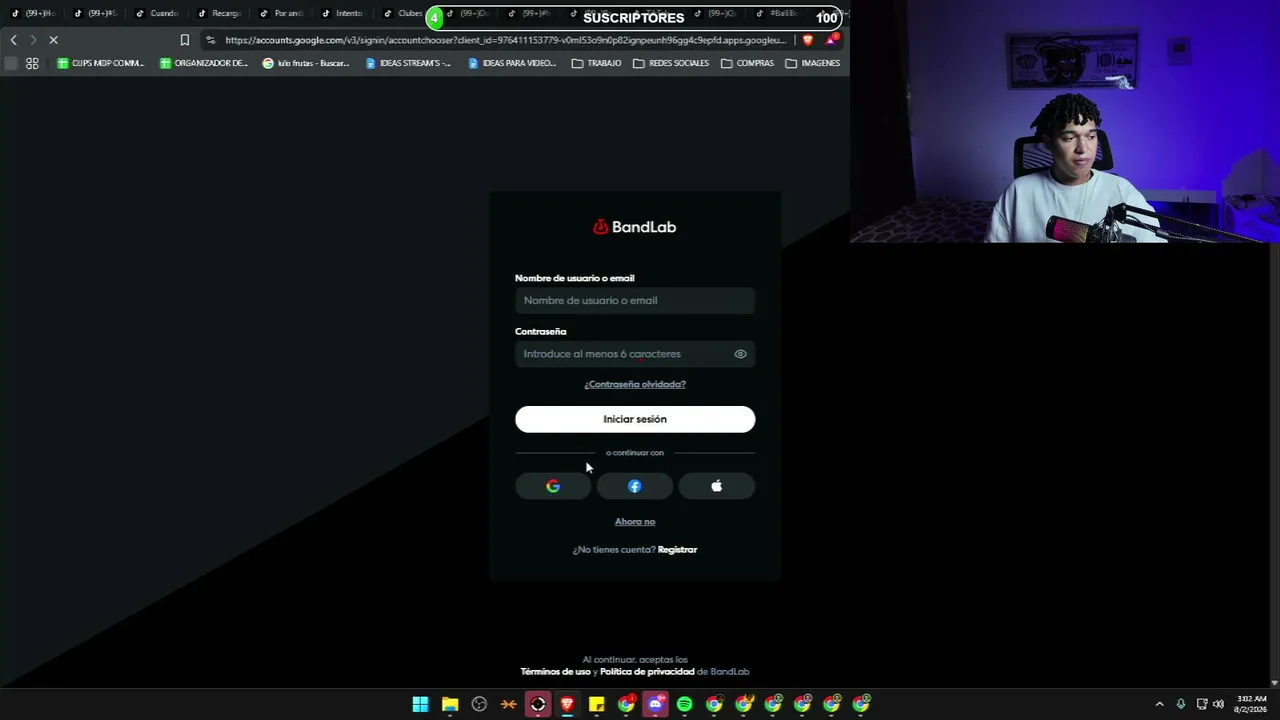Open the CLIPS MDP COMM bookmark
Screen dimensions: 1280x720
pos(101,63)
